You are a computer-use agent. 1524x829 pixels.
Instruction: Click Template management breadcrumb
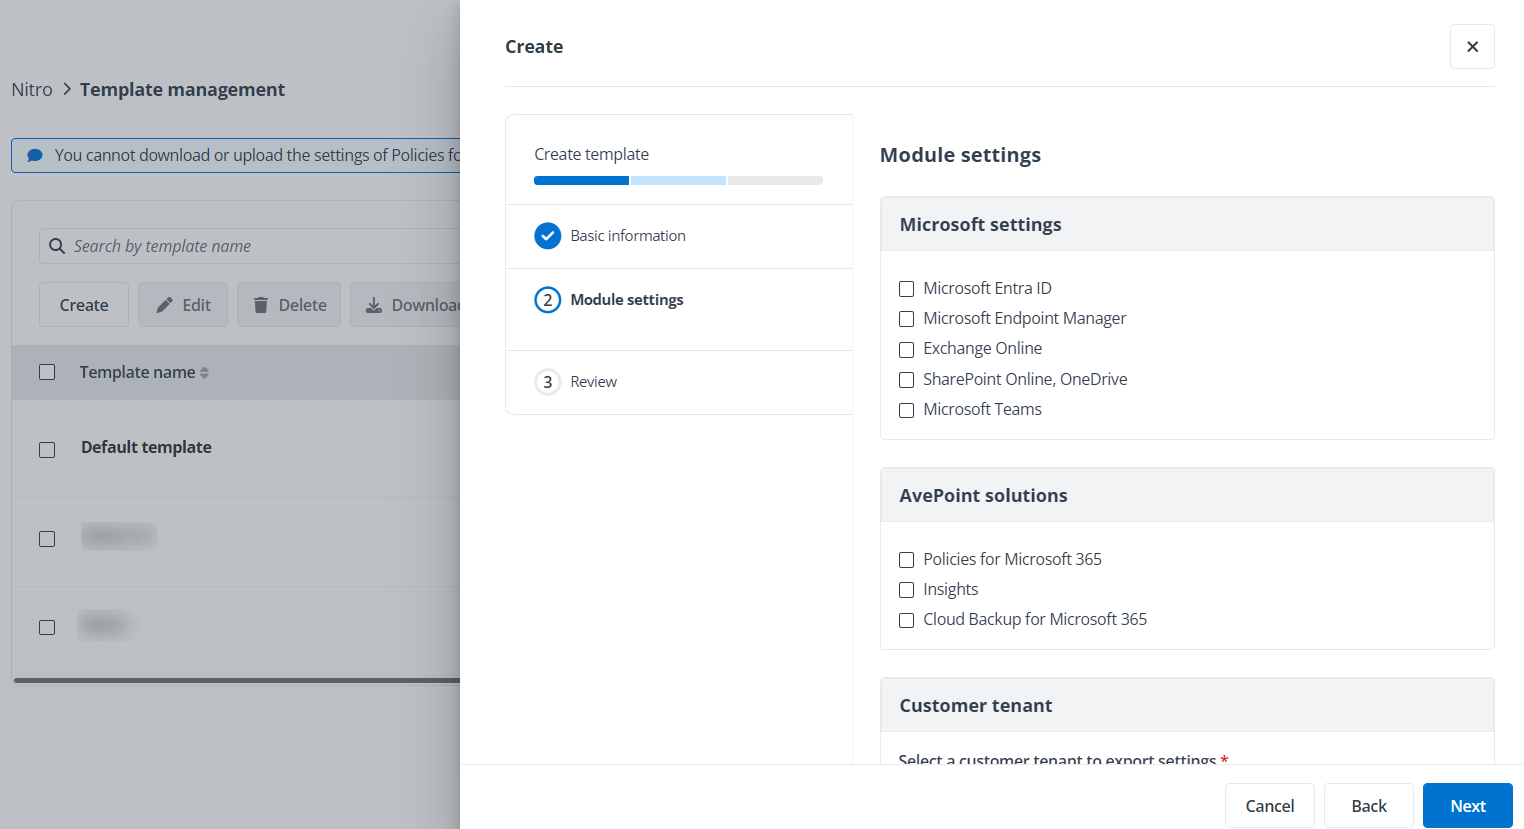point(182,89)
